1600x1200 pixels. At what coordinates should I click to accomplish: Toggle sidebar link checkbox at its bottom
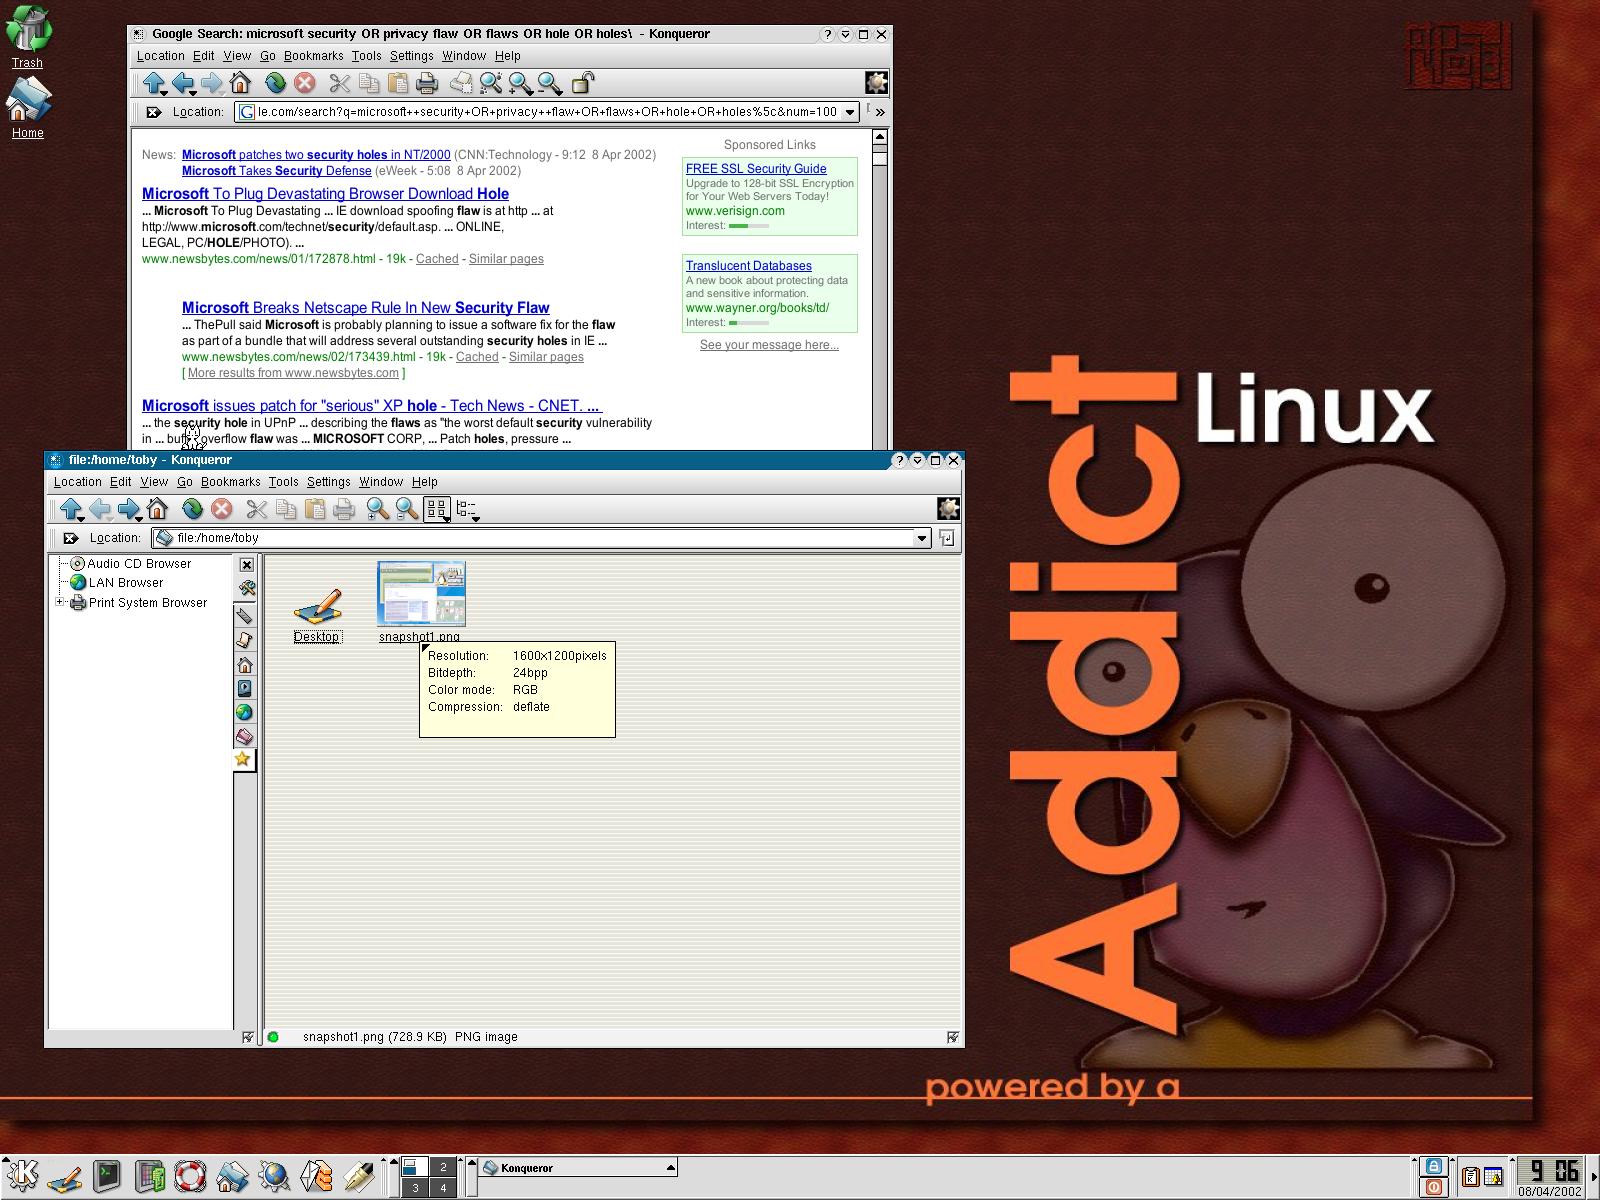click(248, 1037)
